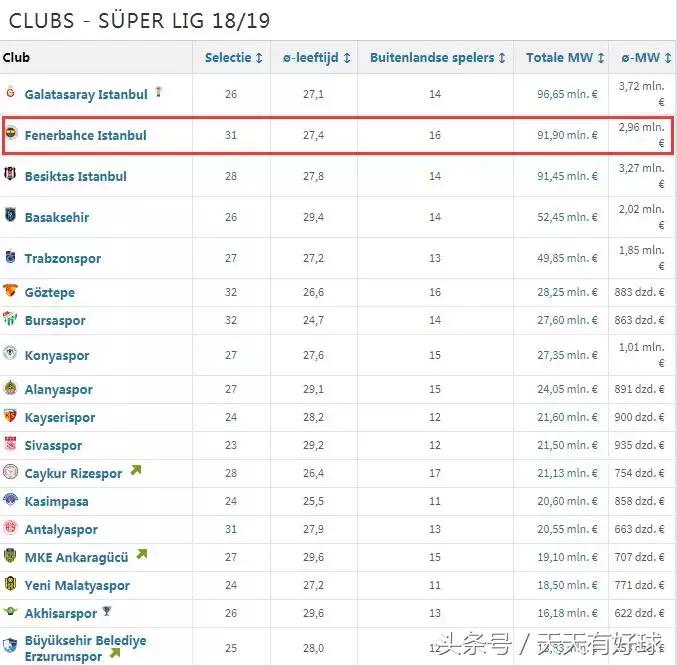Click the Bursaspor club crest
Screen dimensions: 677x665
coord(10,320)
